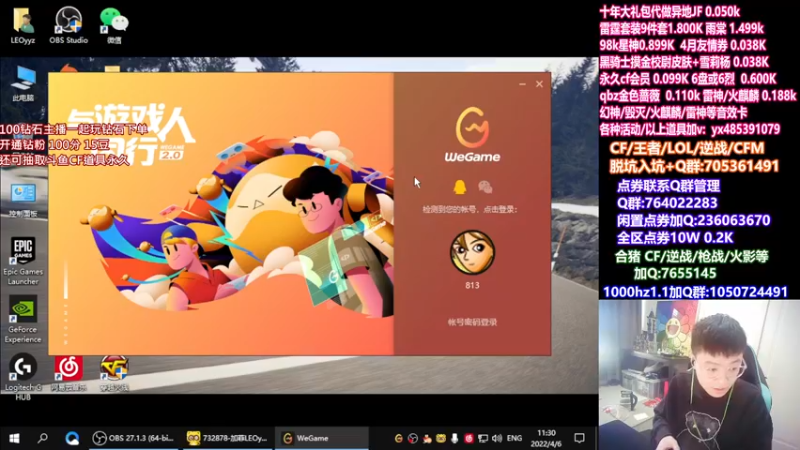Select the 控制面板 Control Panel icon
800x450 pixels.
tap(23, 200)
